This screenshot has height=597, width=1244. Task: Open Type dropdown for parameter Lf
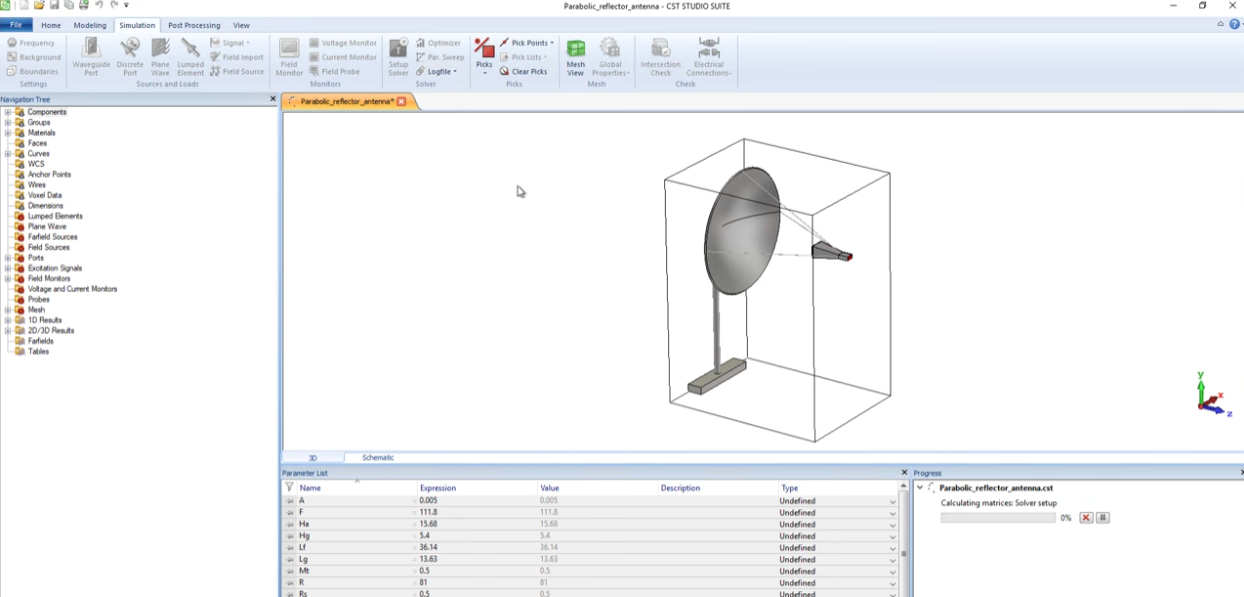[893, 548]
